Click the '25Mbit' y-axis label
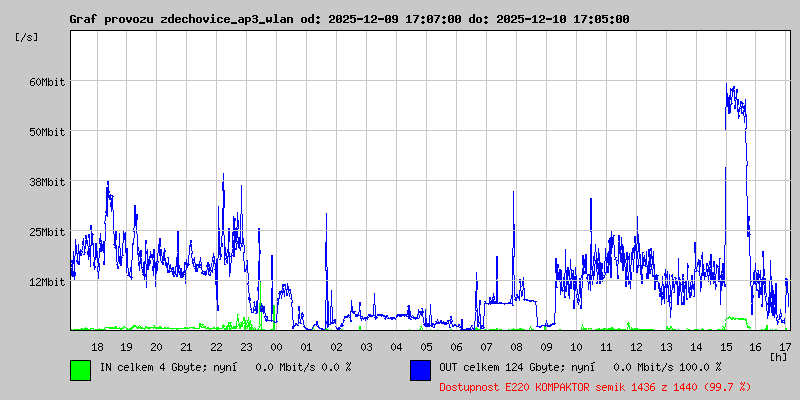The width and height of the screenshot is (800, 400). [x=47, y=232]
